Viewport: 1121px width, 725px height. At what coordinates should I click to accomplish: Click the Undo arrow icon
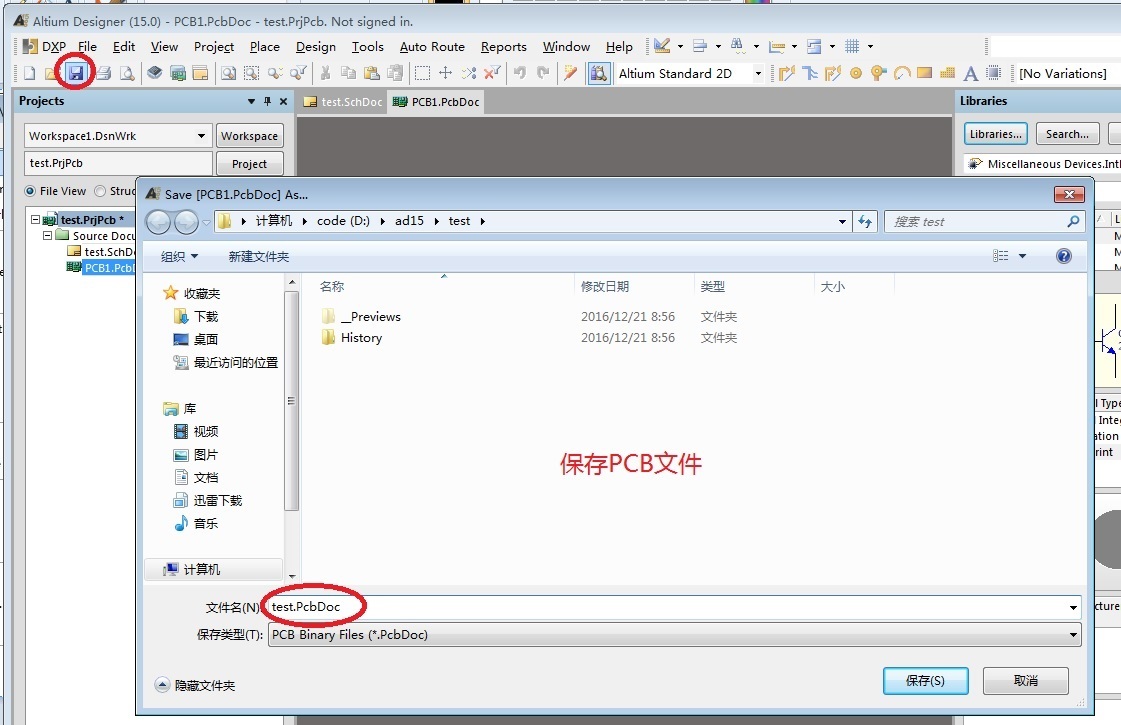point(520,73)
